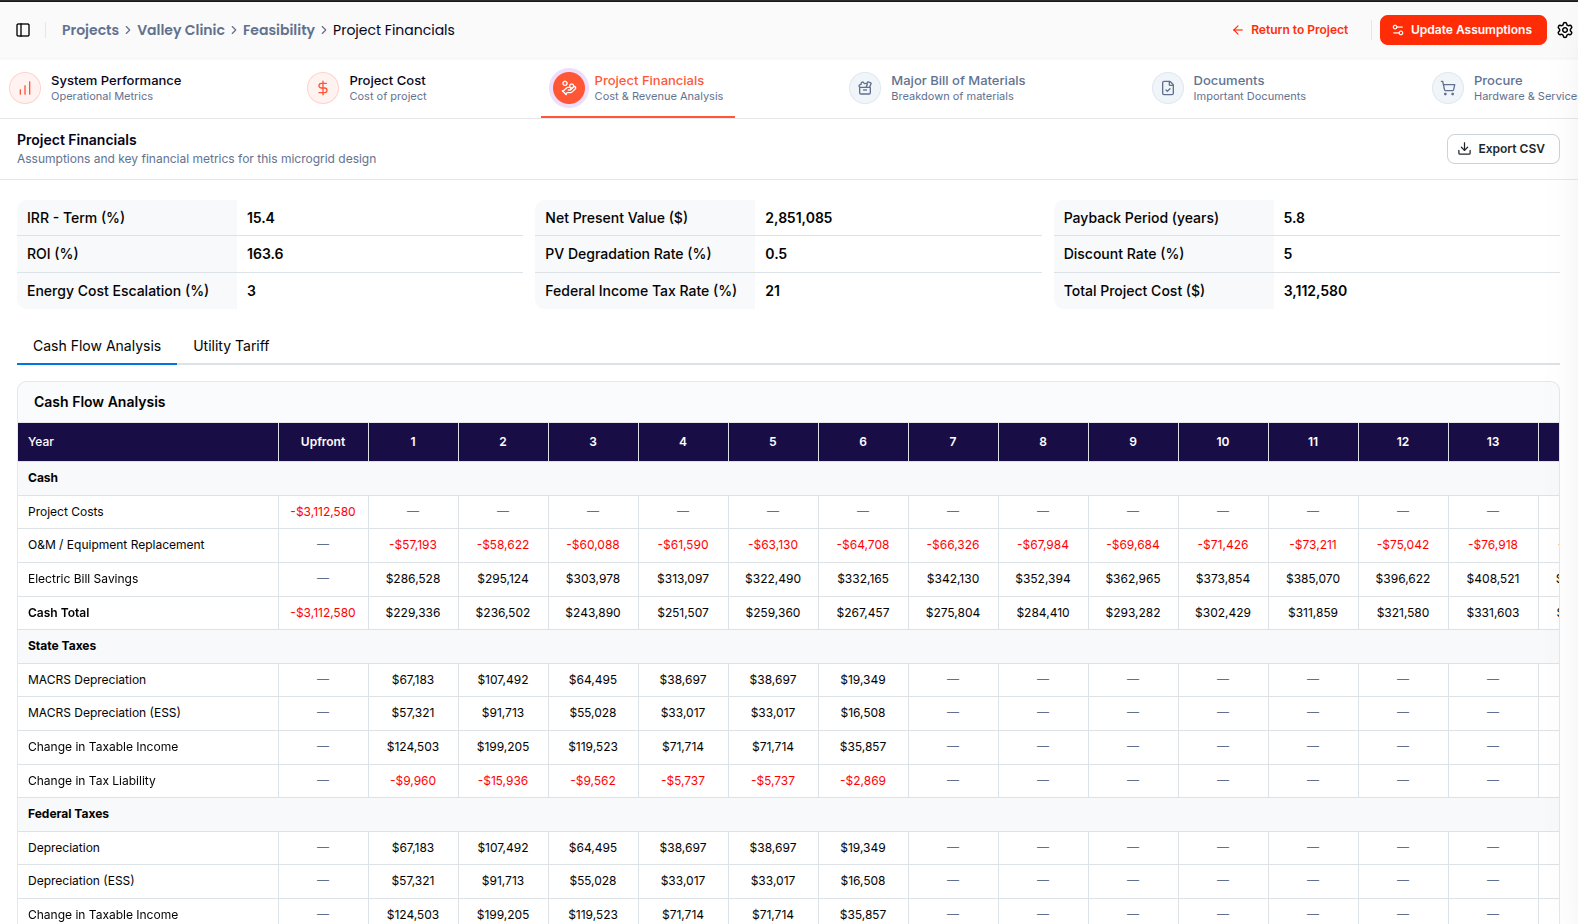
Task: Click the Export CSV button
Action: click(x=1503, y=149)
